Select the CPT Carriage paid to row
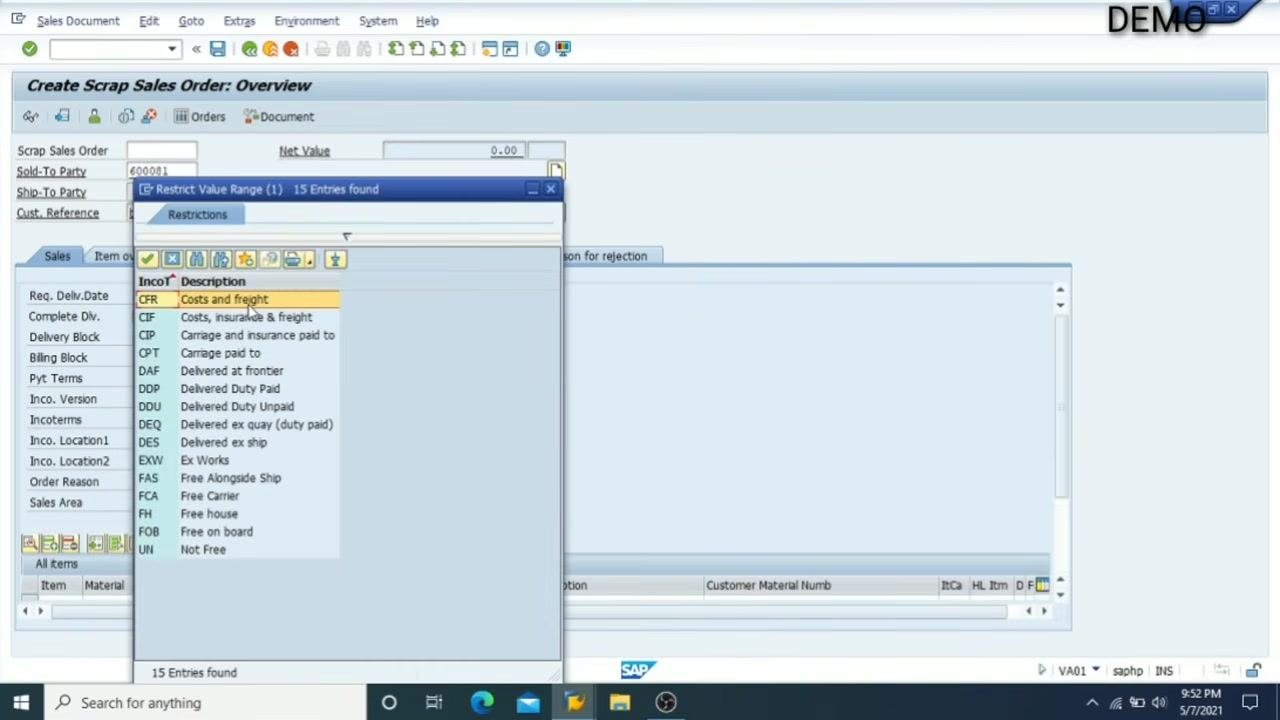The image size is (1280, 720). [x=238, y=353]
